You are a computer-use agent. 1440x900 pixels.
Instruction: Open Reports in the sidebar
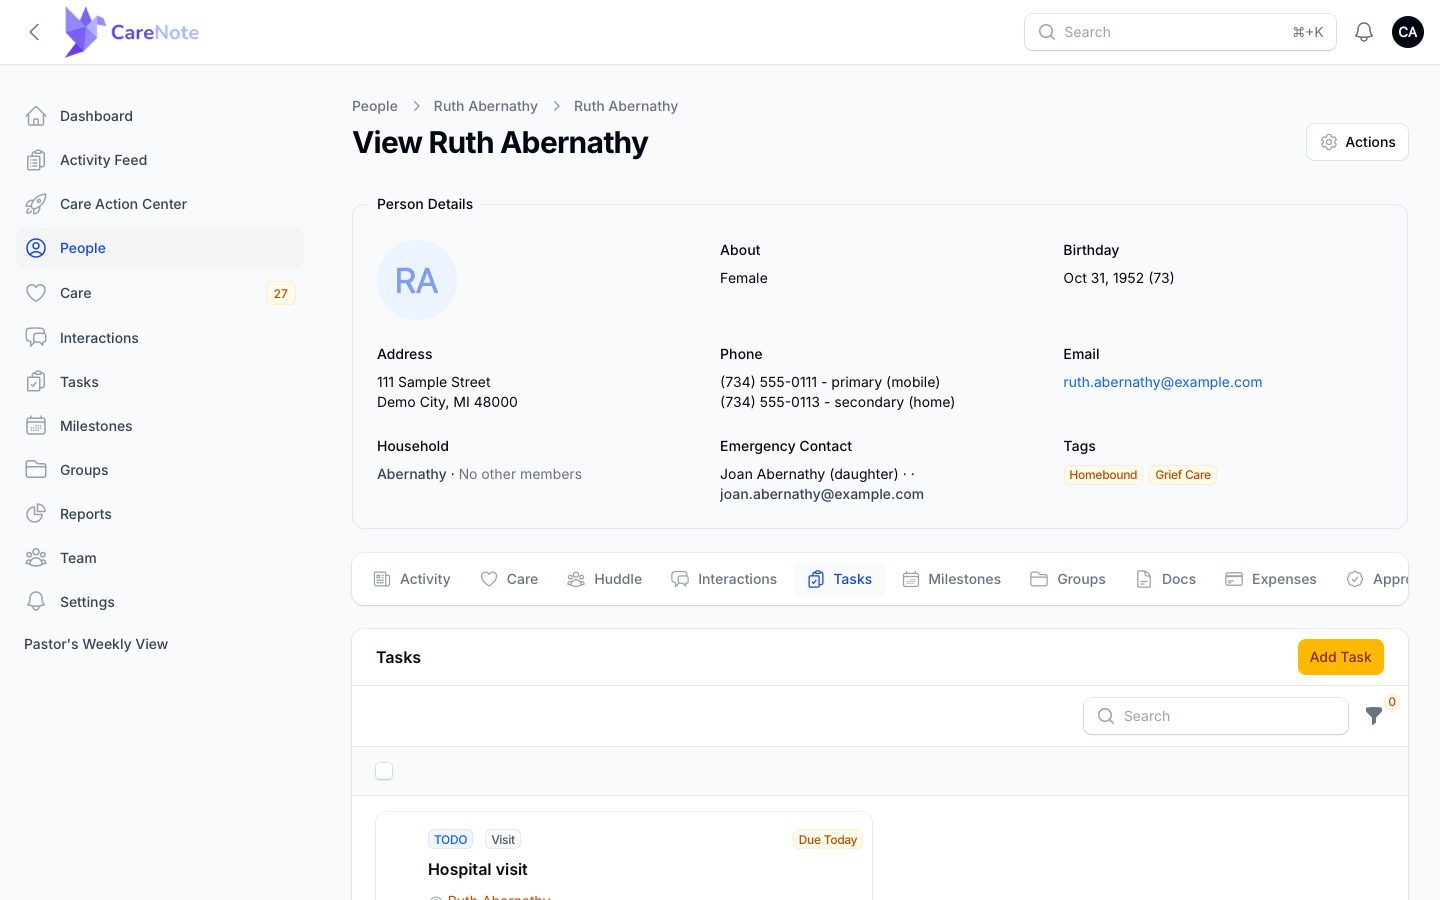click(160, 514)
